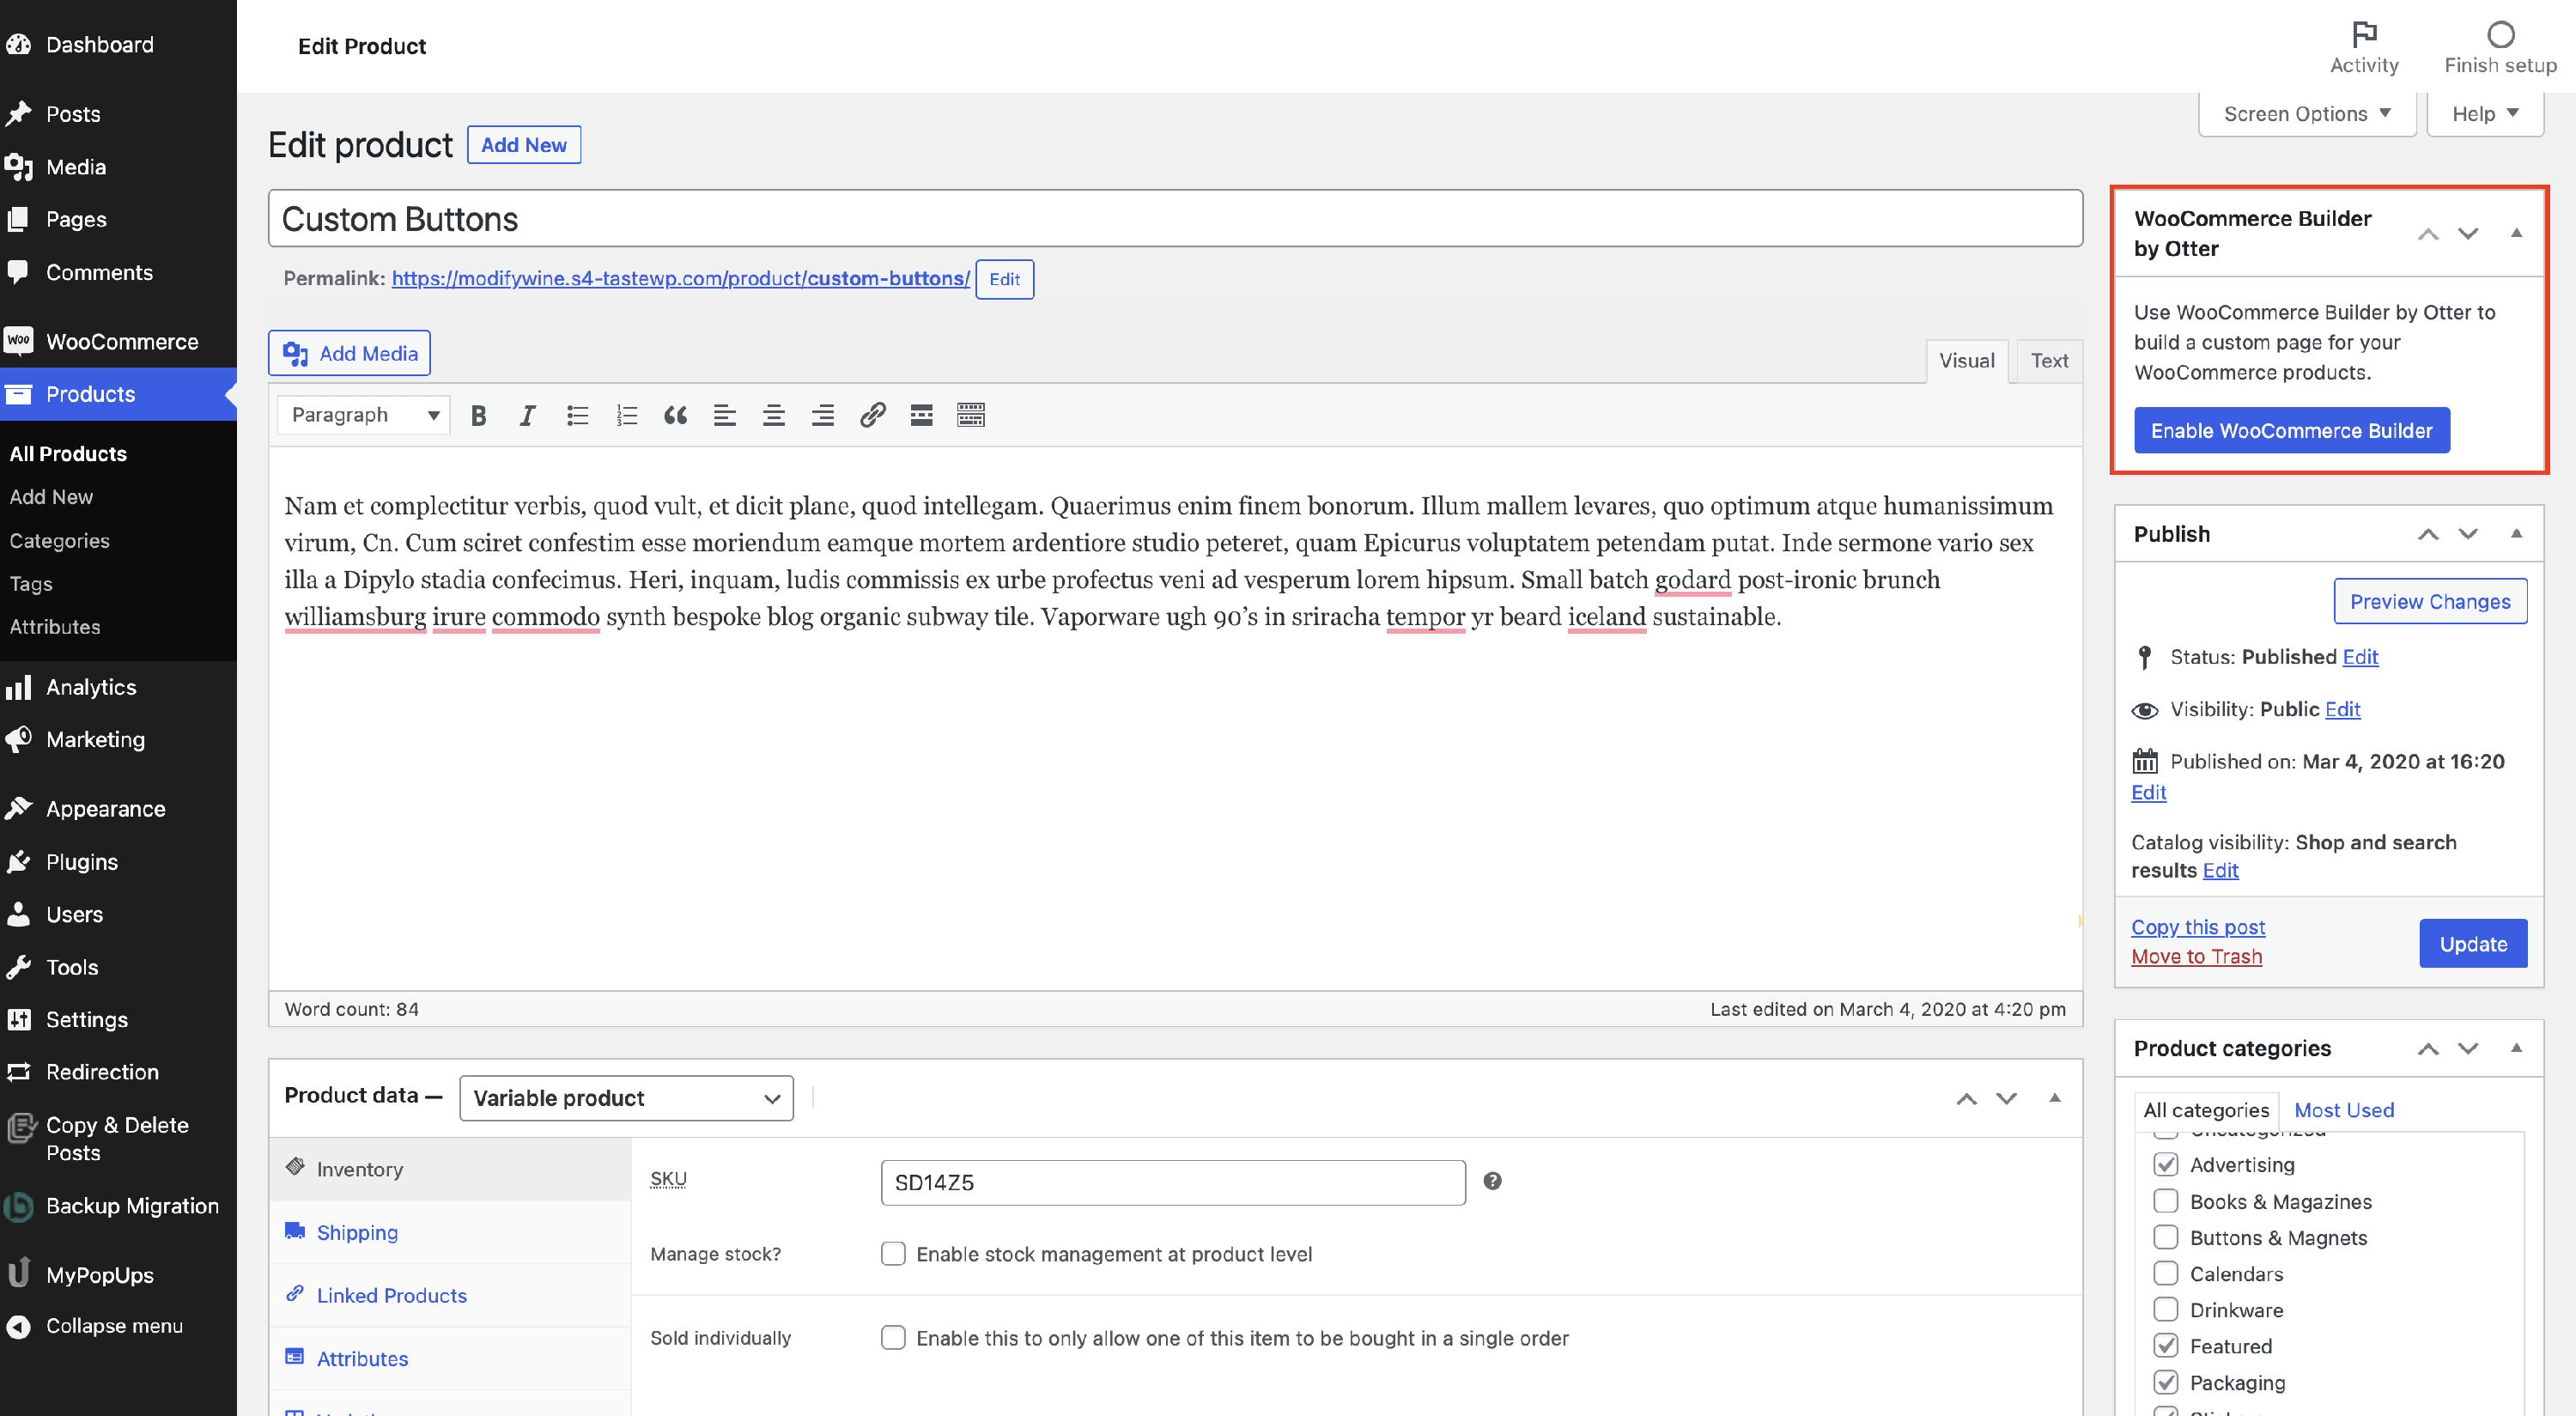
Task: Switch to the Text editor tab
Action: [x=2048, y=361]
